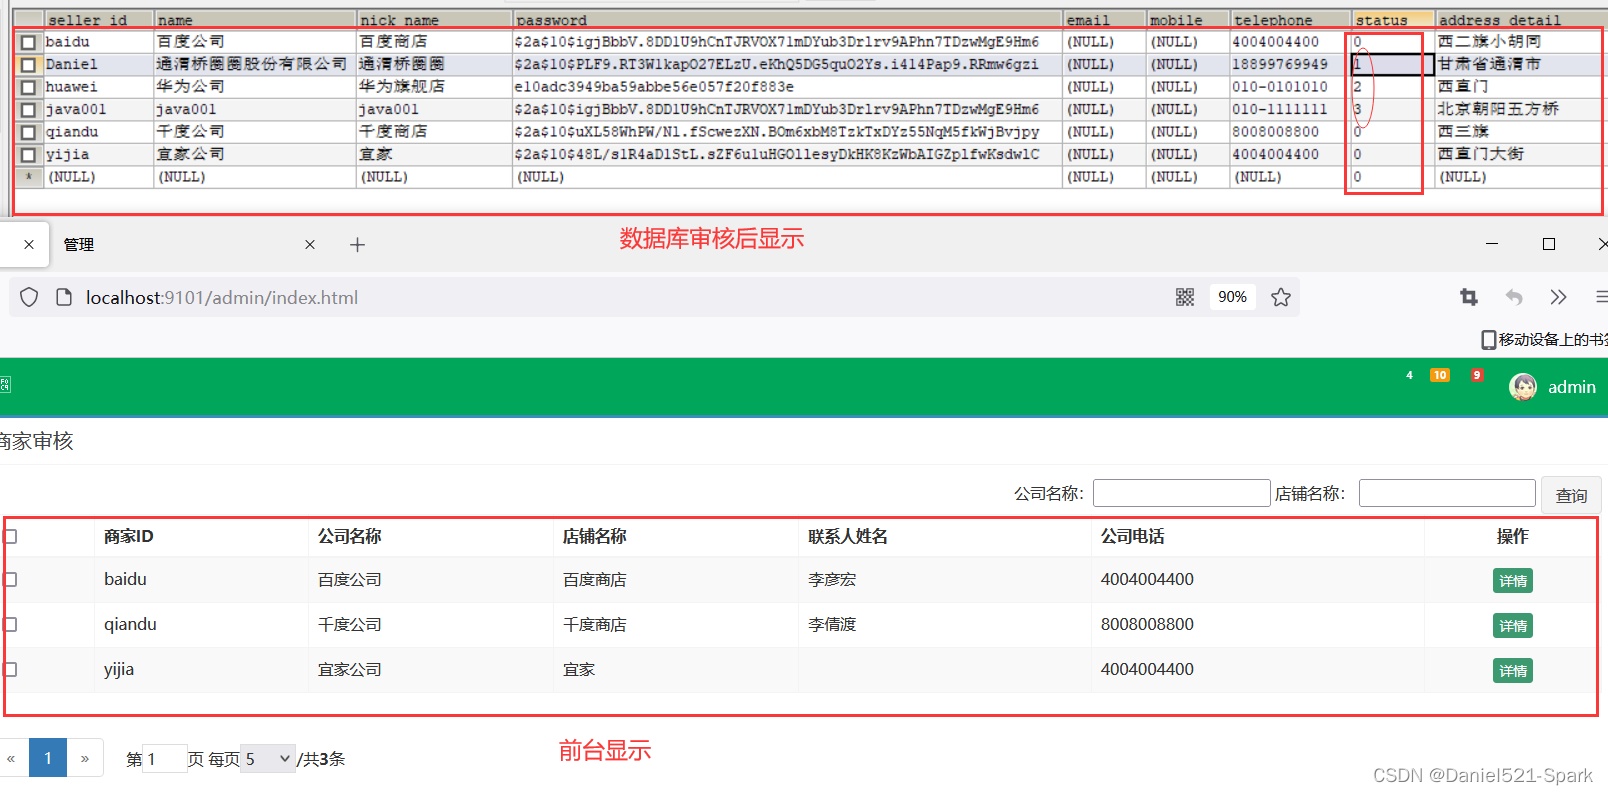Click the red 9 notification badge
The image size is (1608, 795).
point(1477,375)
